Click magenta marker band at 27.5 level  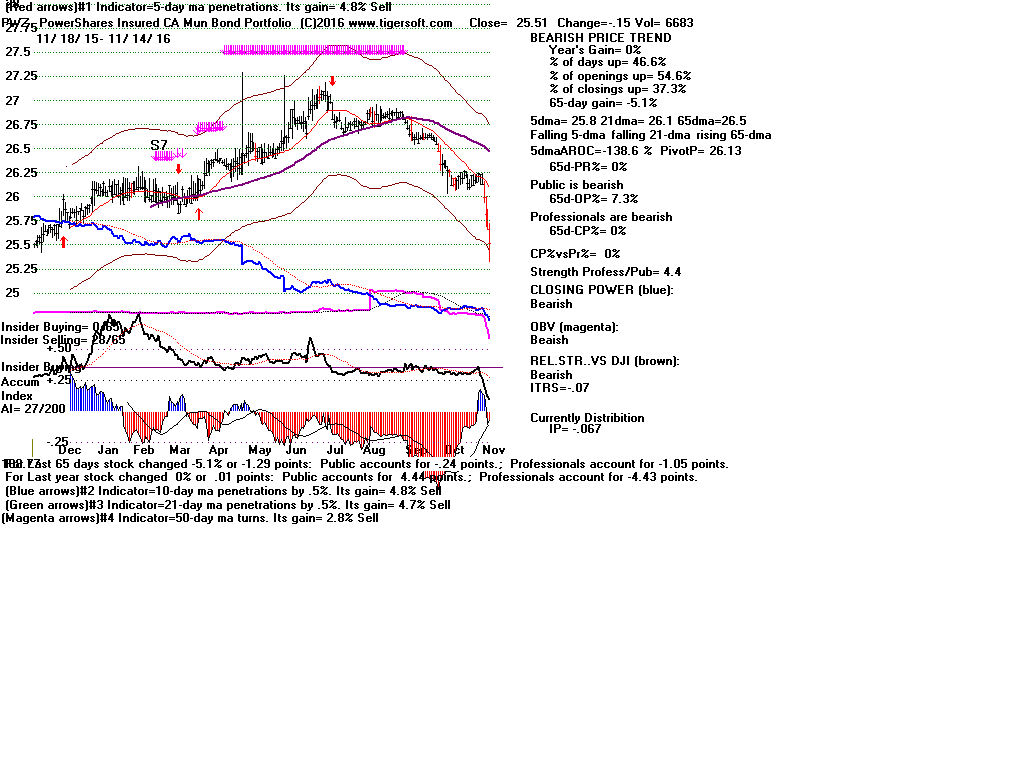tap(313, 49)
